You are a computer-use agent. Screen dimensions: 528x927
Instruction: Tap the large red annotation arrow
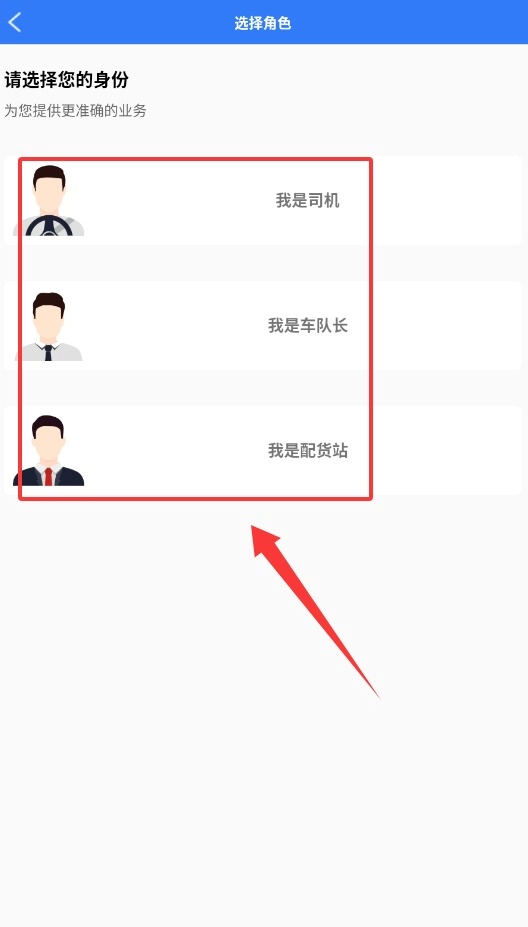[314, 611]
